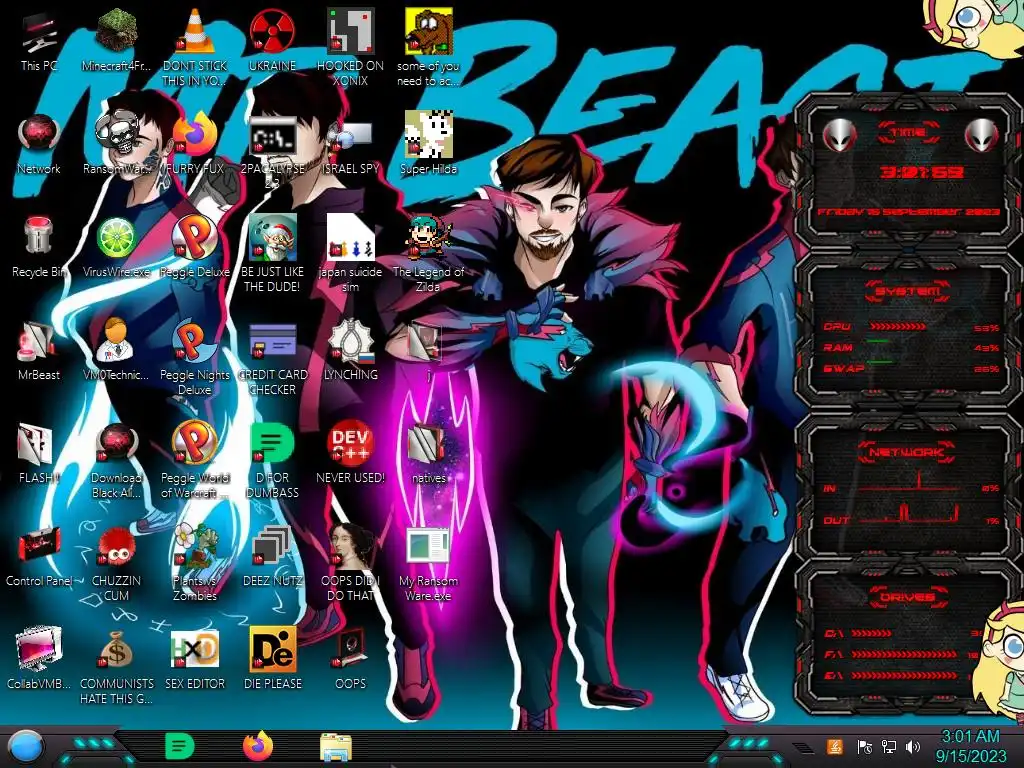Select the HOOKED ON XONIX icon

point(351,31)
